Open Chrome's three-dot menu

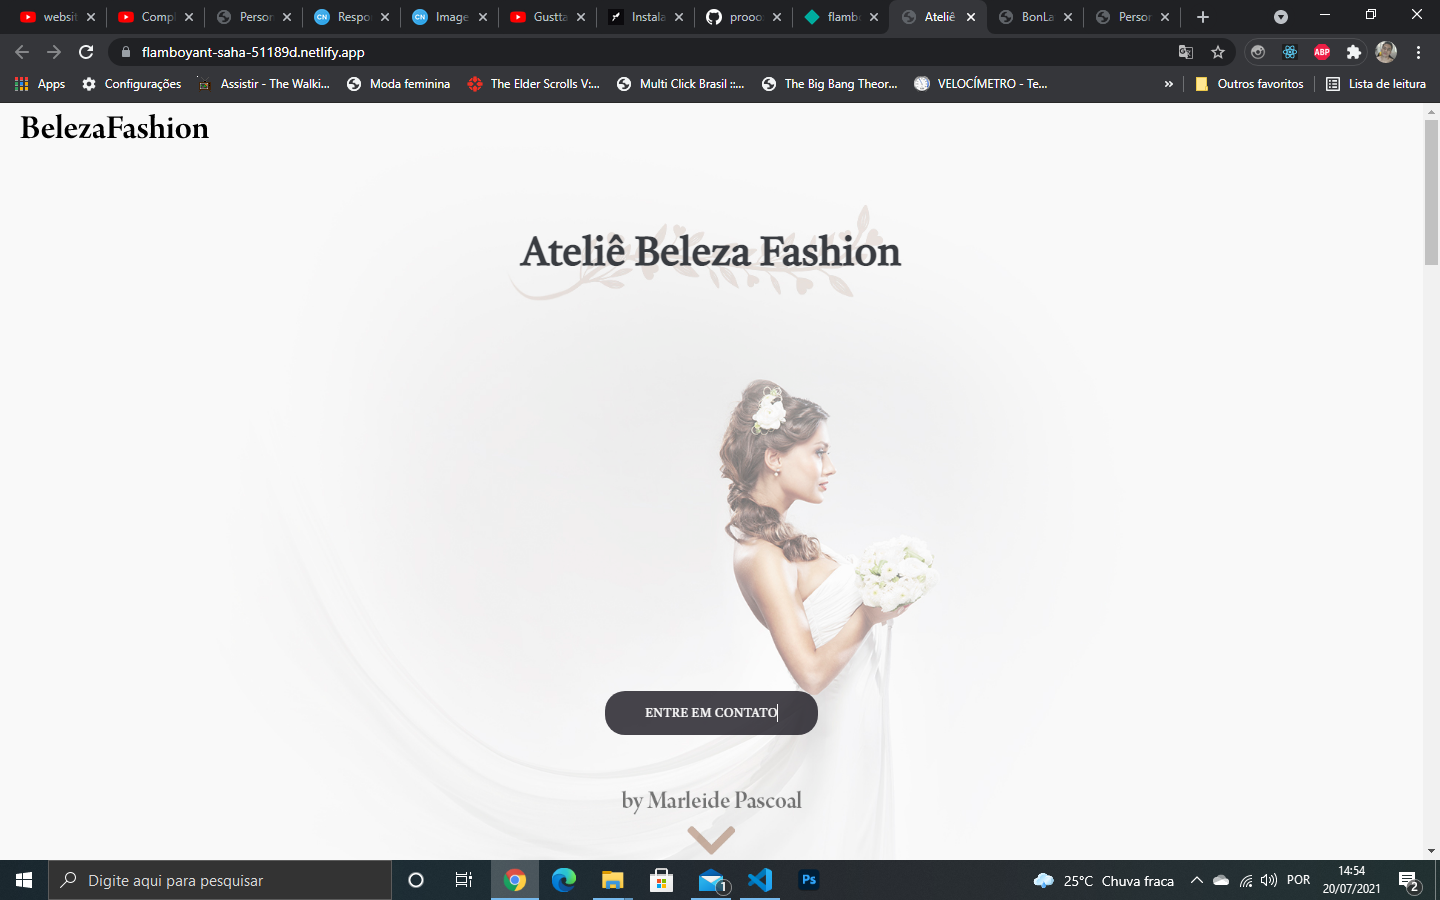click(x=1418, y=52)
